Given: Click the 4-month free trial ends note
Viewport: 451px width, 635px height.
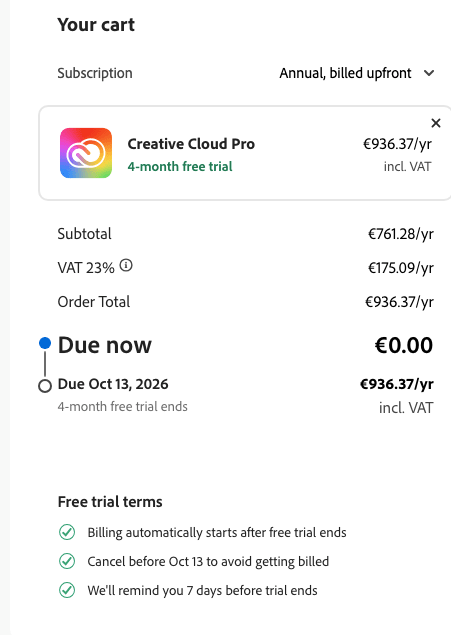Looking at the screenshot, I should tap(123, 406).
